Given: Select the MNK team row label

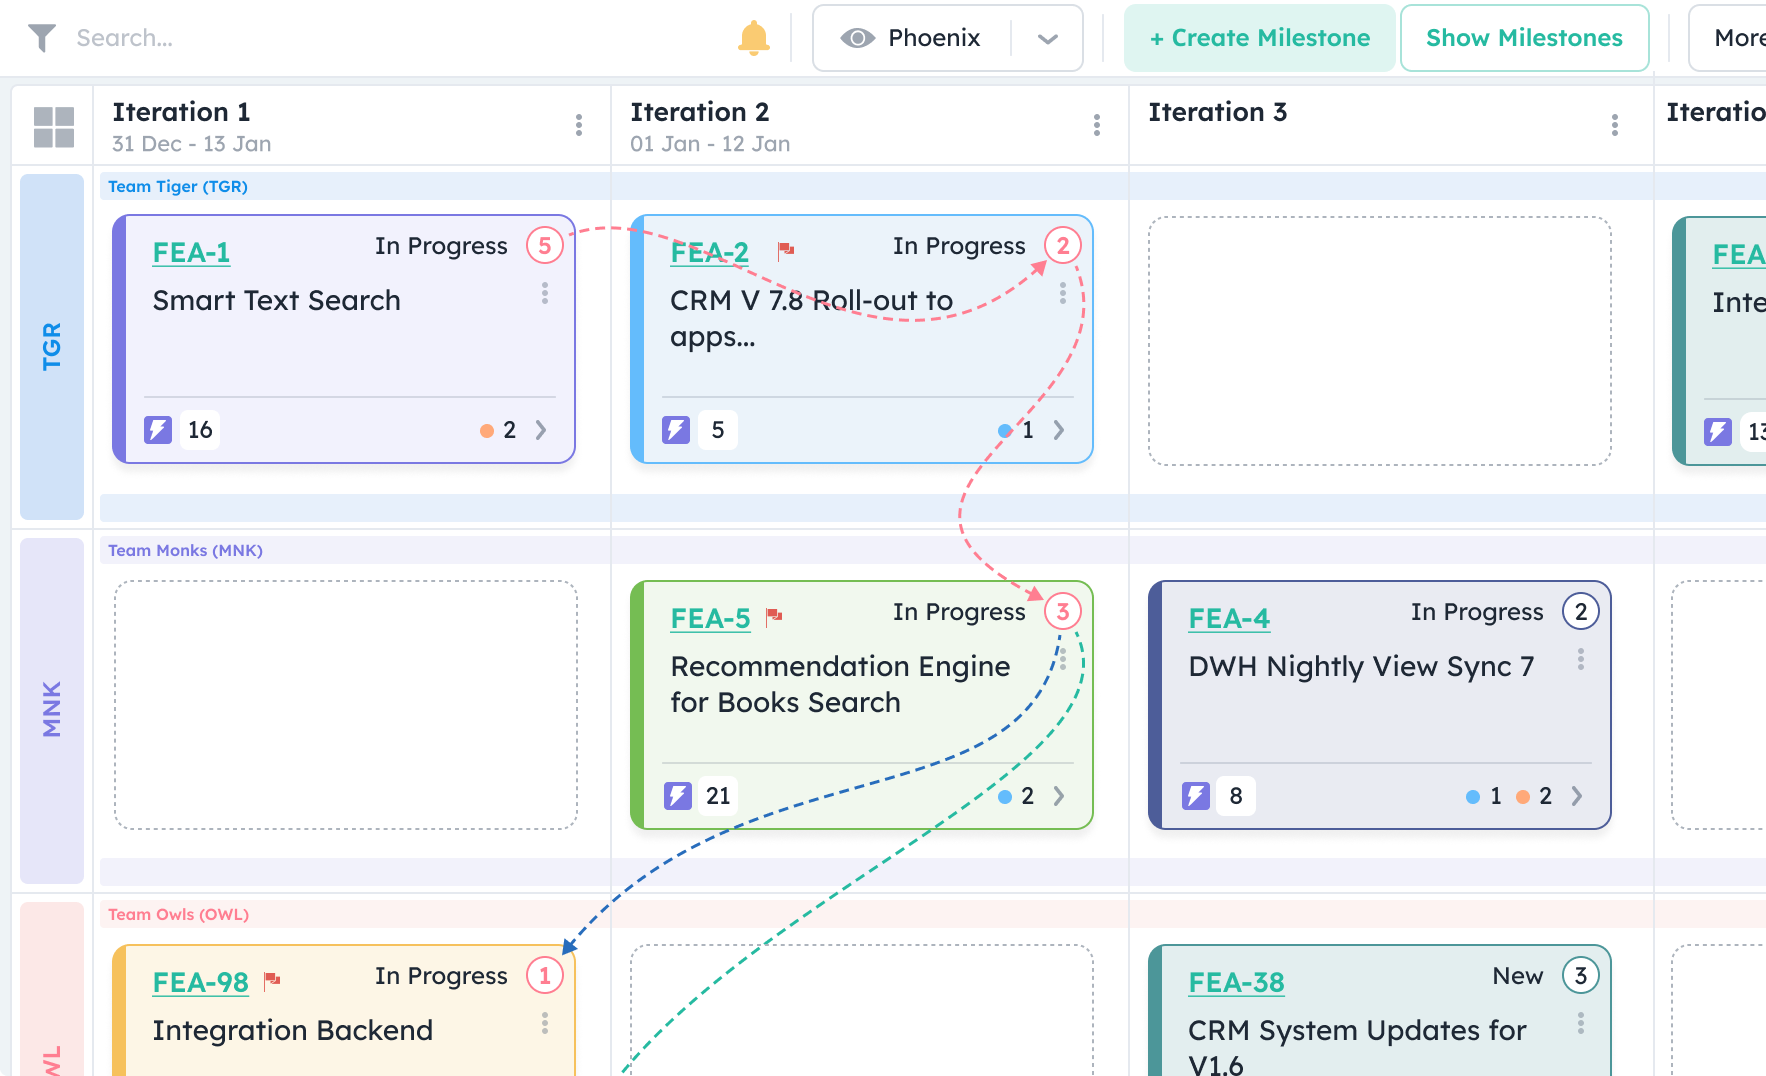Looking at the screenshot, I should click(52, 710).
